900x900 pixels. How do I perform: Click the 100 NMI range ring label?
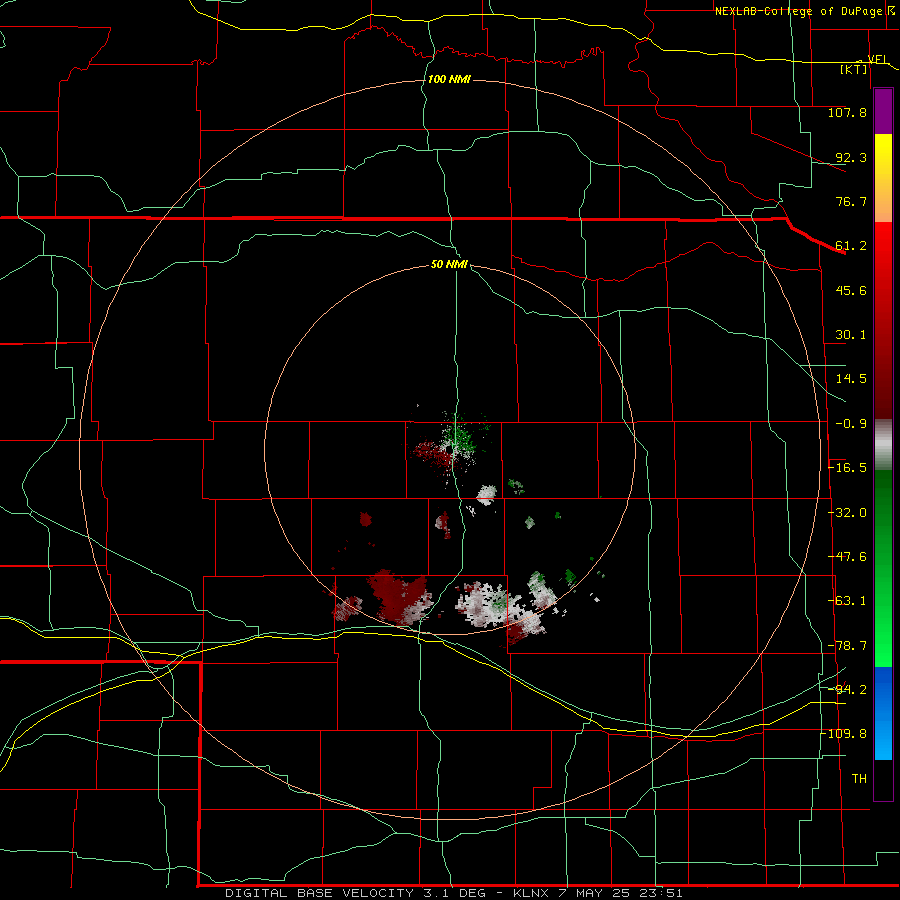pos(449,79)
